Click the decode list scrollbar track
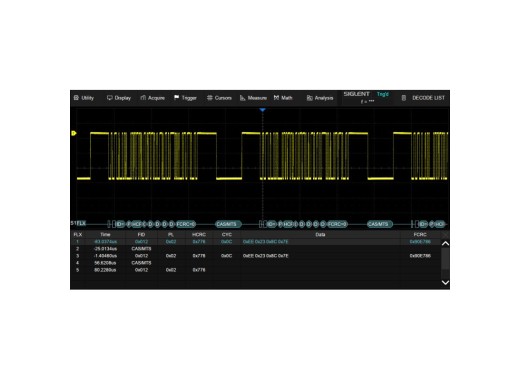The image size is (520, 380). [x=445, y=263]
